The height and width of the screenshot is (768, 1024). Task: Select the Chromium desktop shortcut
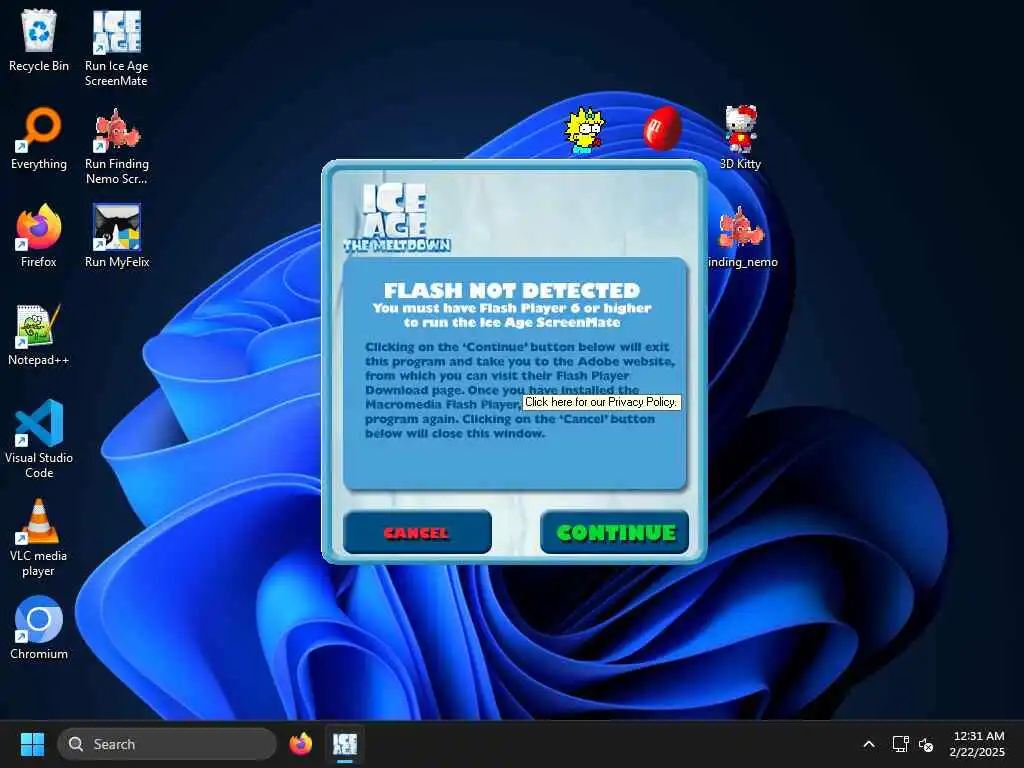tap(39, 628)
